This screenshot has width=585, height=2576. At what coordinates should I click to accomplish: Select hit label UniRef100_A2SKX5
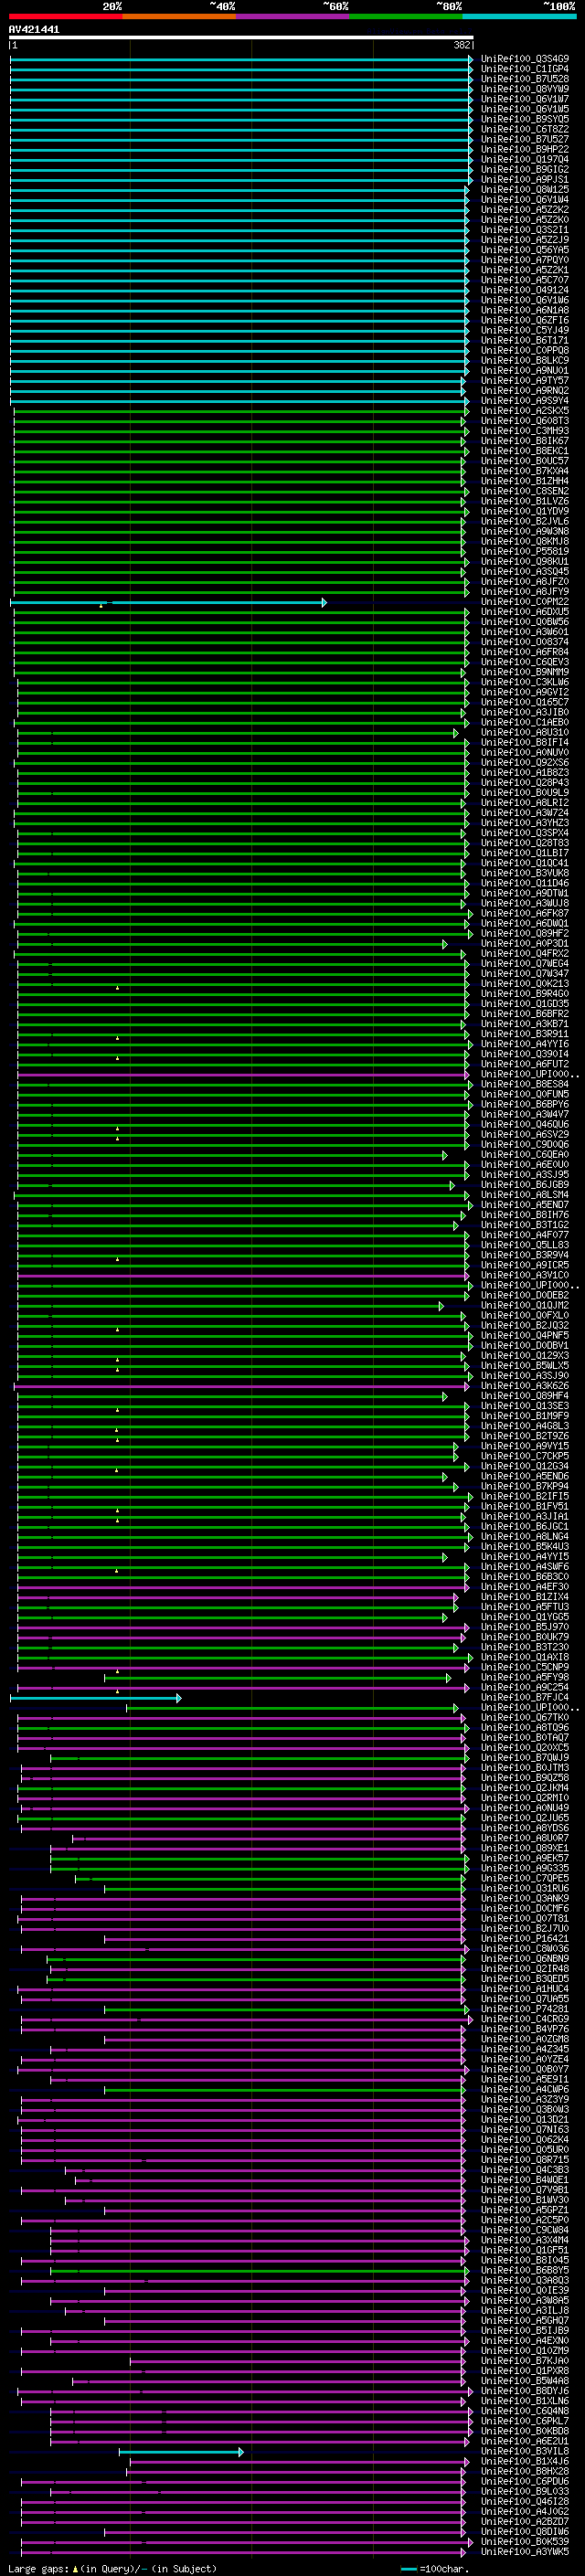pos(525,411)
